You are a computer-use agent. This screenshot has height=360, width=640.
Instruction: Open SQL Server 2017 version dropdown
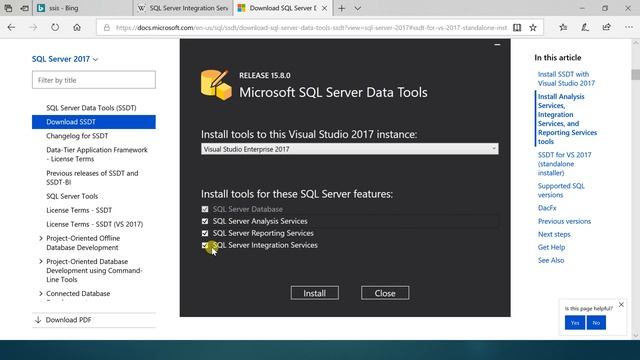pos(65,59)
